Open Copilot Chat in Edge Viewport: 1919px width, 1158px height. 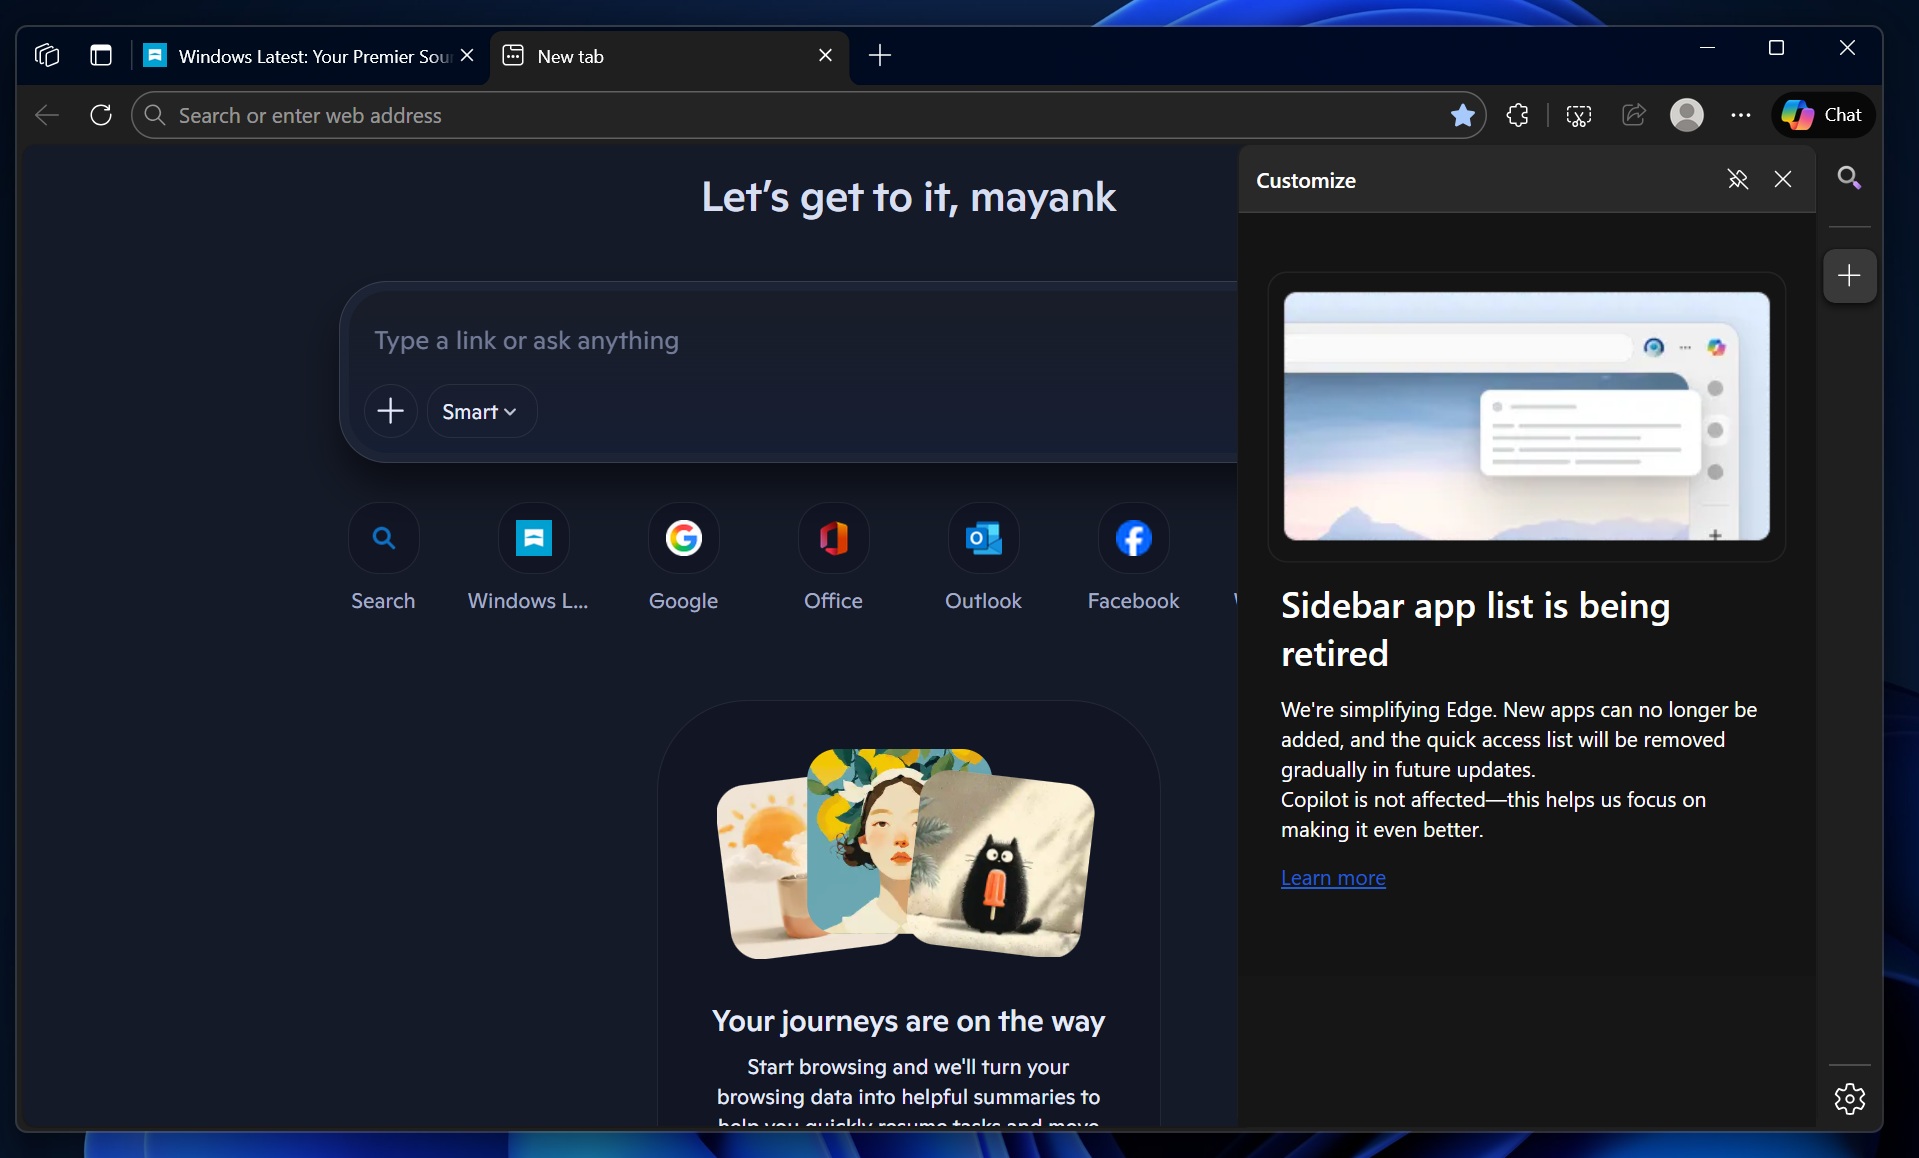click(1823, 114)
